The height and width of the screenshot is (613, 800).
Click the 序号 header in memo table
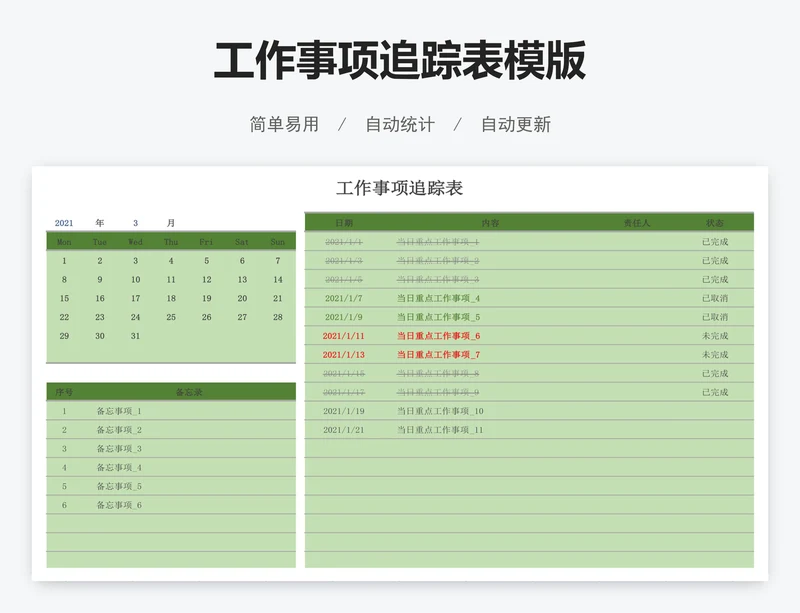pos(64,392)
